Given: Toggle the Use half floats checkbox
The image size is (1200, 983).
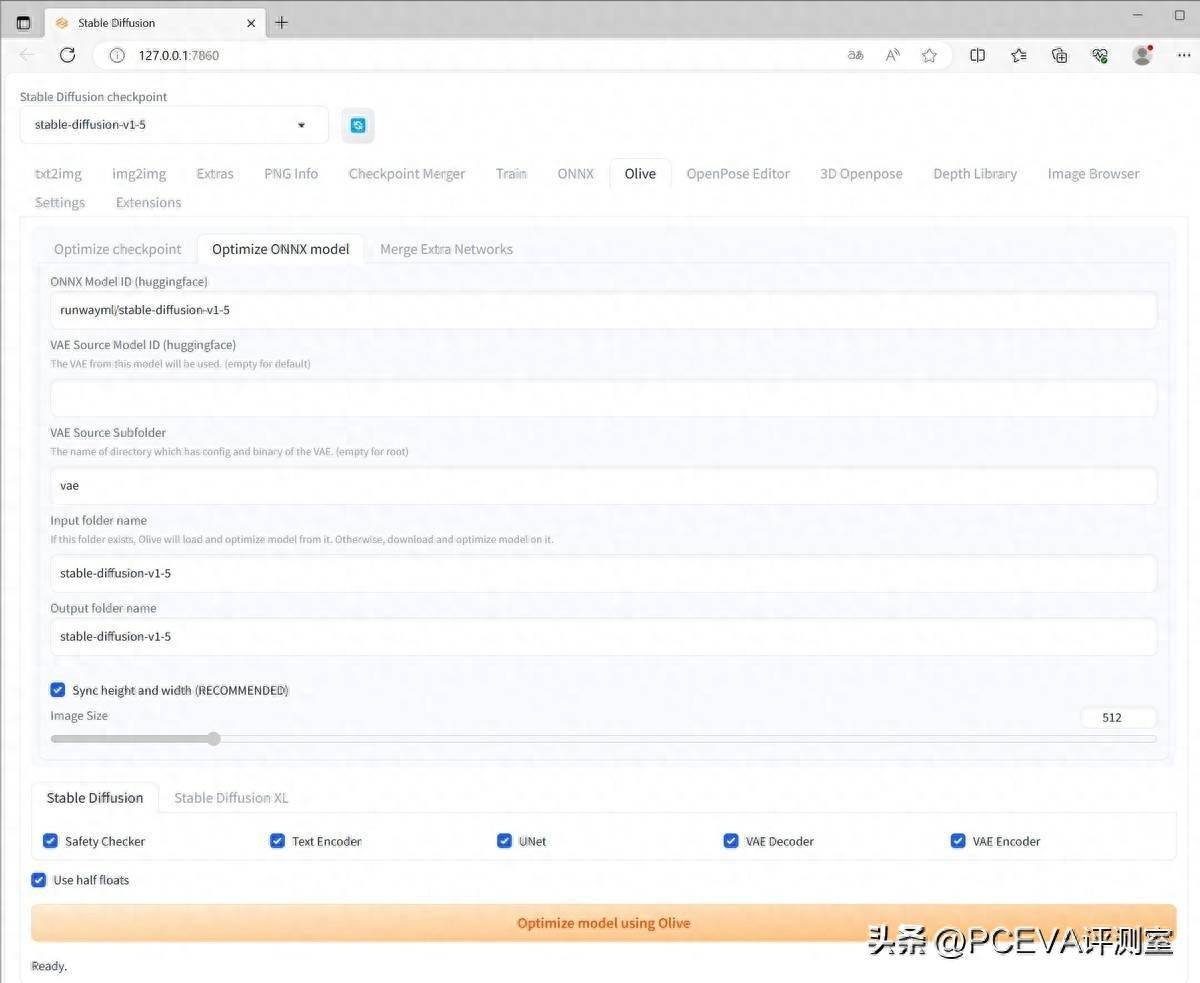Looking at the screenshot, I should 38,880.
